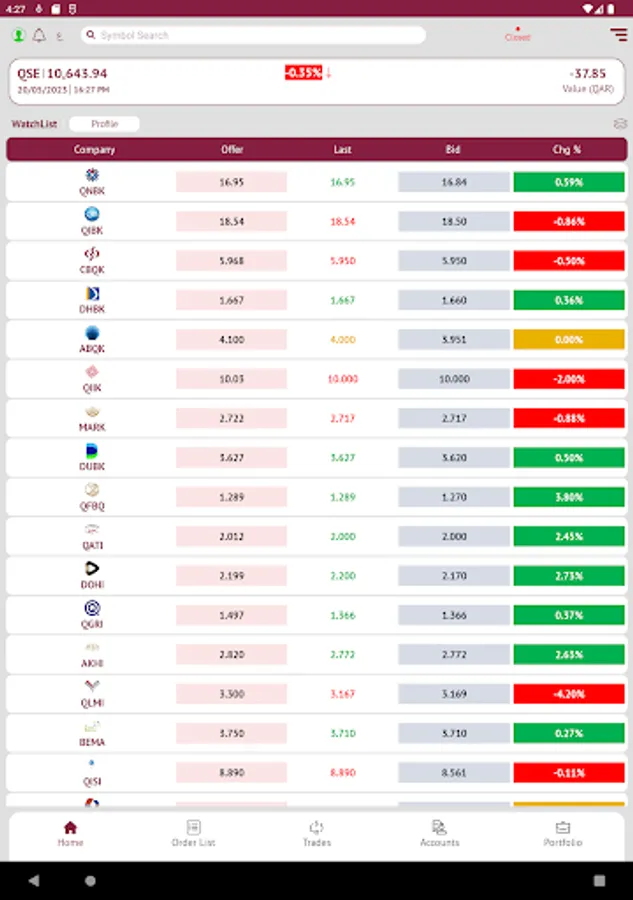Image resolution: width=633 pixels, height=900 pixels.
Task: Open Portfolio from bottom navigation
Action: click(x=563, y=833)
